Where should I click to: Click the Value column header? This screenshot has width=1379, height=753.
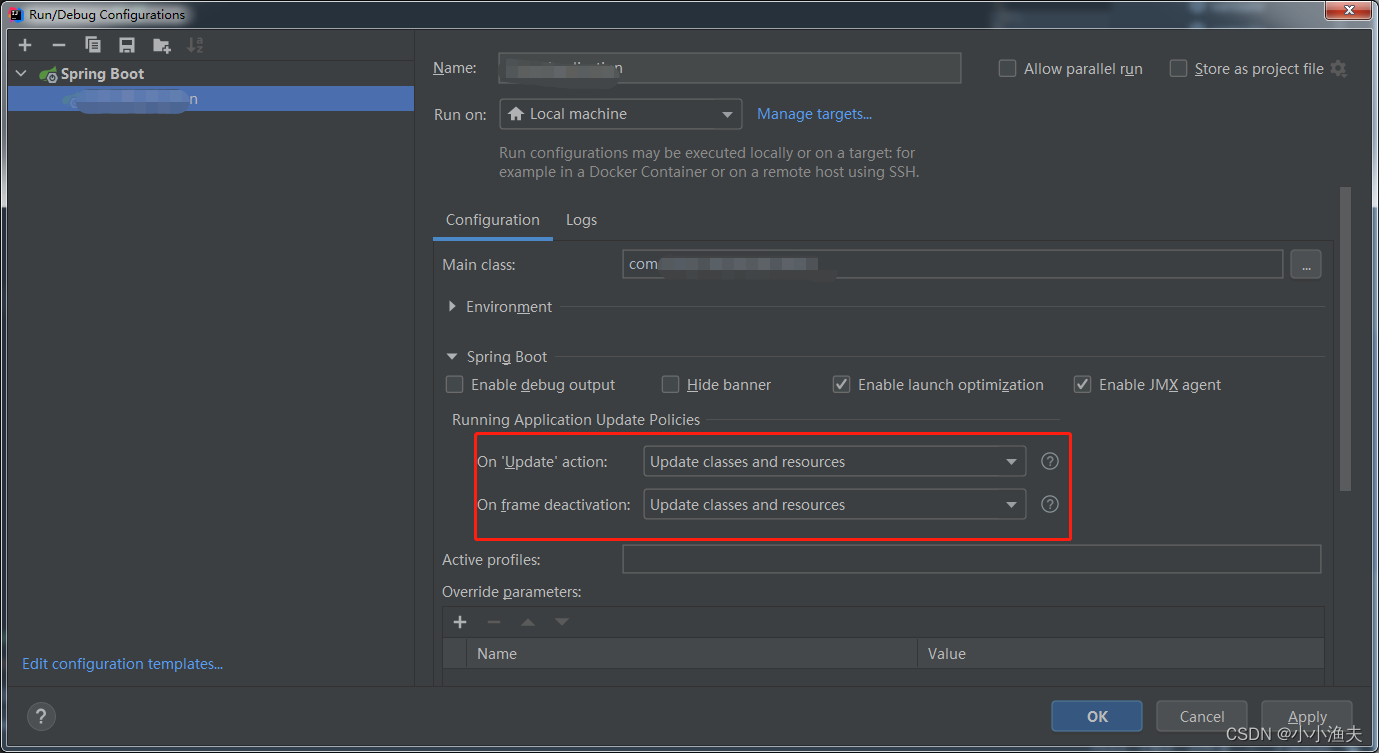point(1120,654)
